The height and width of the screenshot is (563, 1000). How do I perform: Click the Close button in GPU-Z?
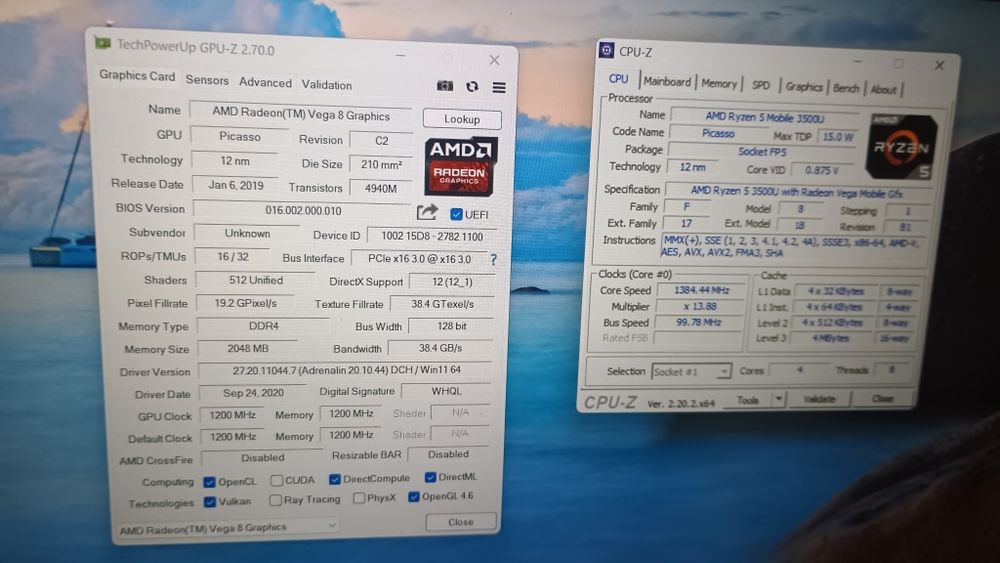(x=460, y=522)
